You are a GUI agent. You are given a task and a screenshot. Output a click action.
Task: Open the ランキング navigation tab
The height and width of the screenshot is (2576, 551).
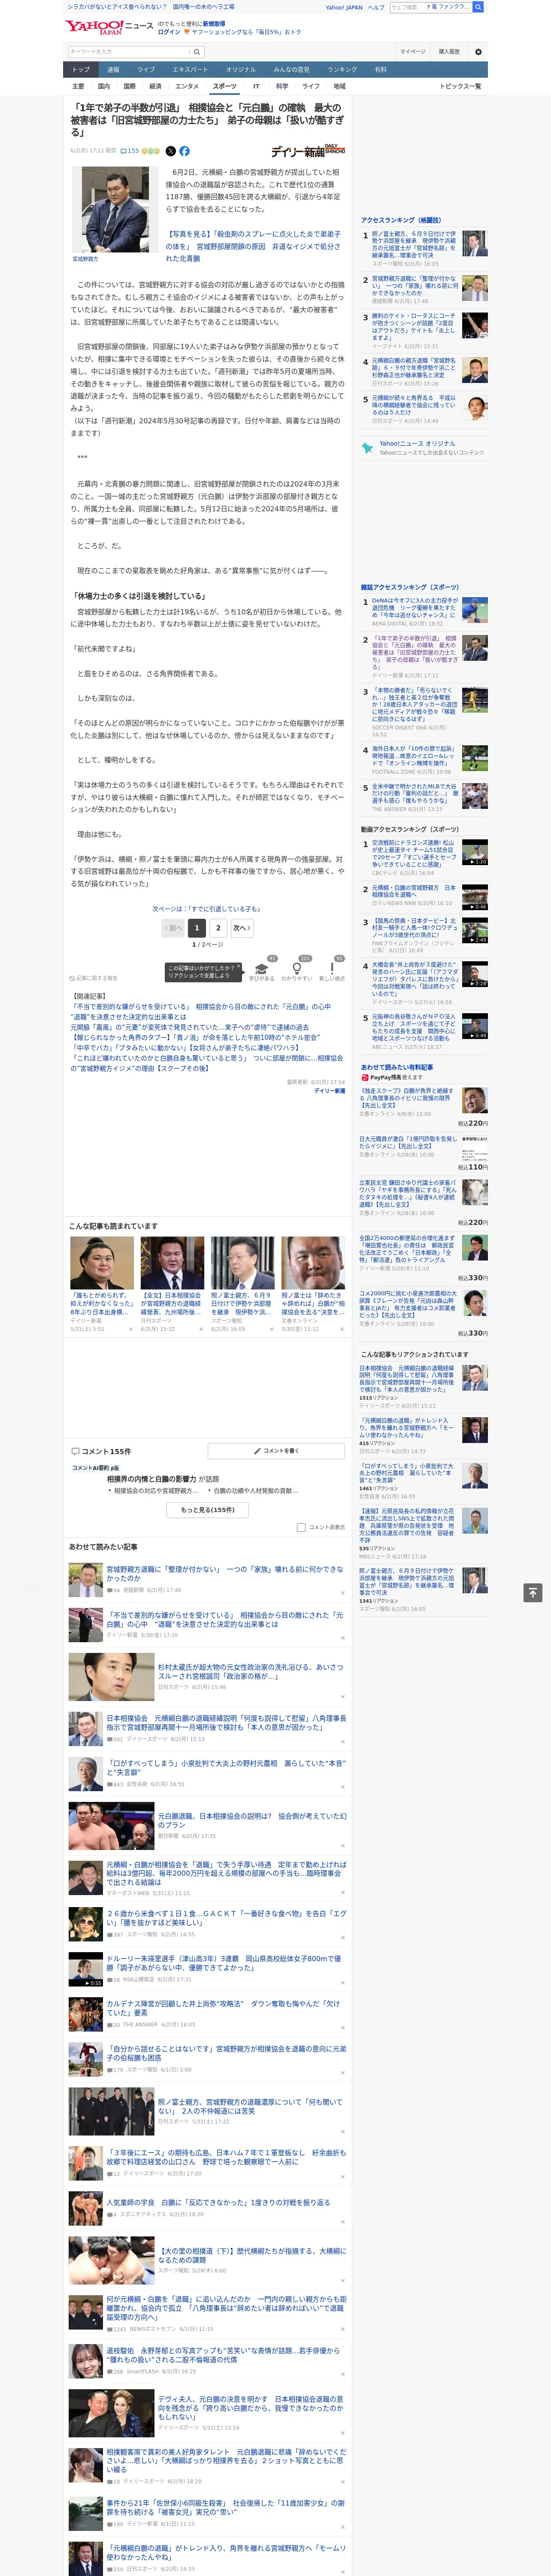point(342,70)
